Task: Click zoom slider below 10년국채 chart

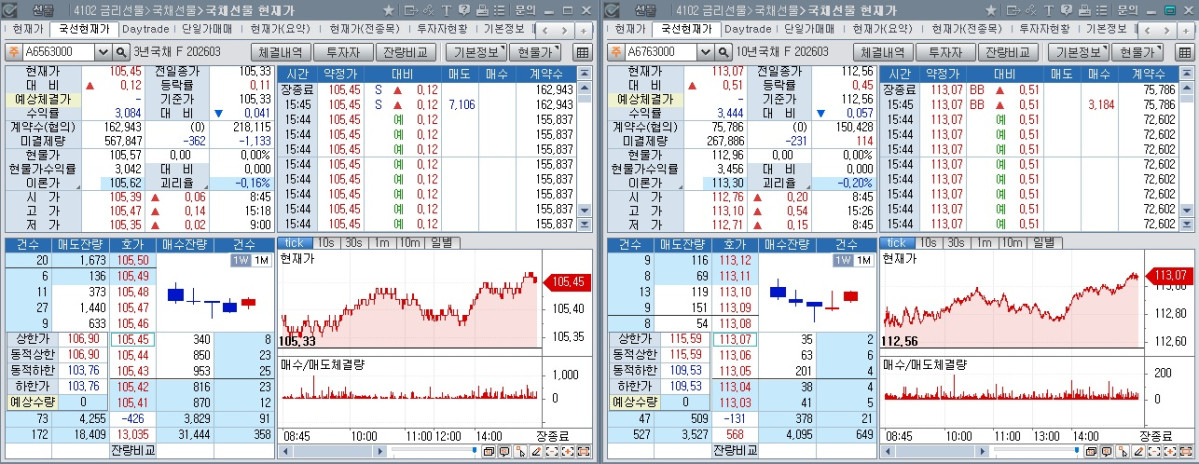Action: point(1036,450)
